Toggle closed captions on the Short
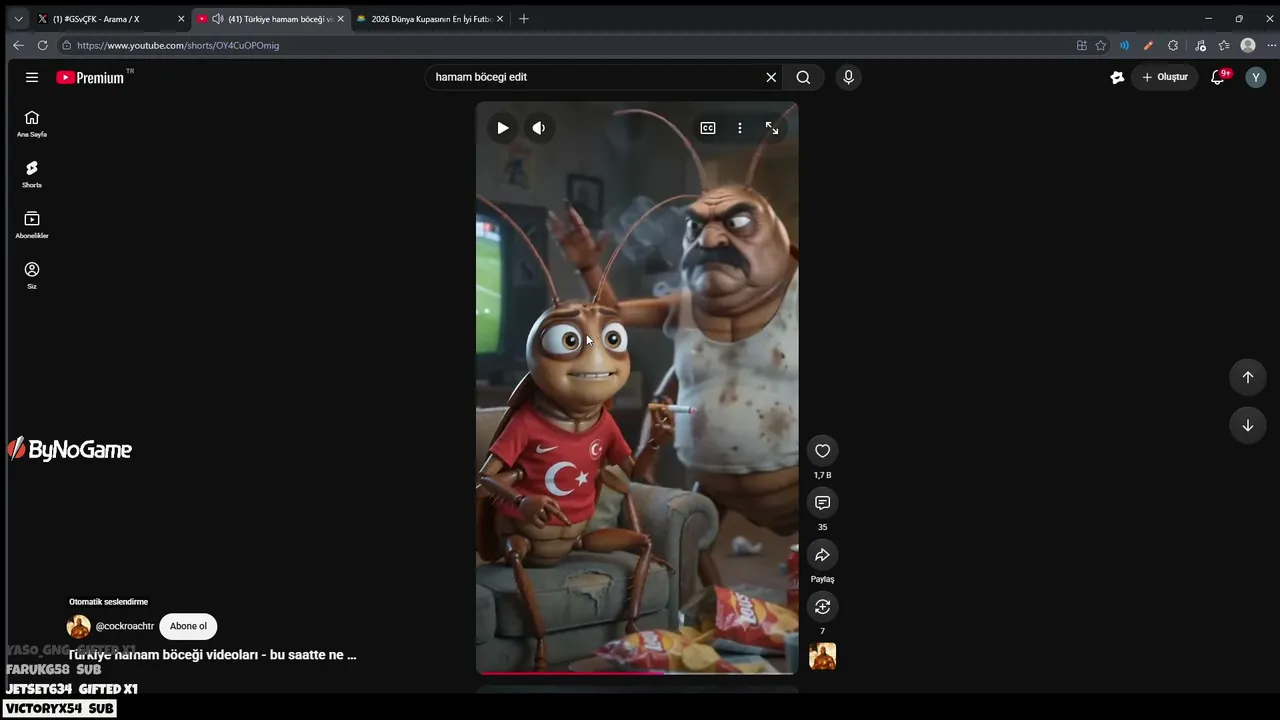Image resolution: width=1280 pixels, height=720 pixels. pyautogui.click(x=708, y=128)
